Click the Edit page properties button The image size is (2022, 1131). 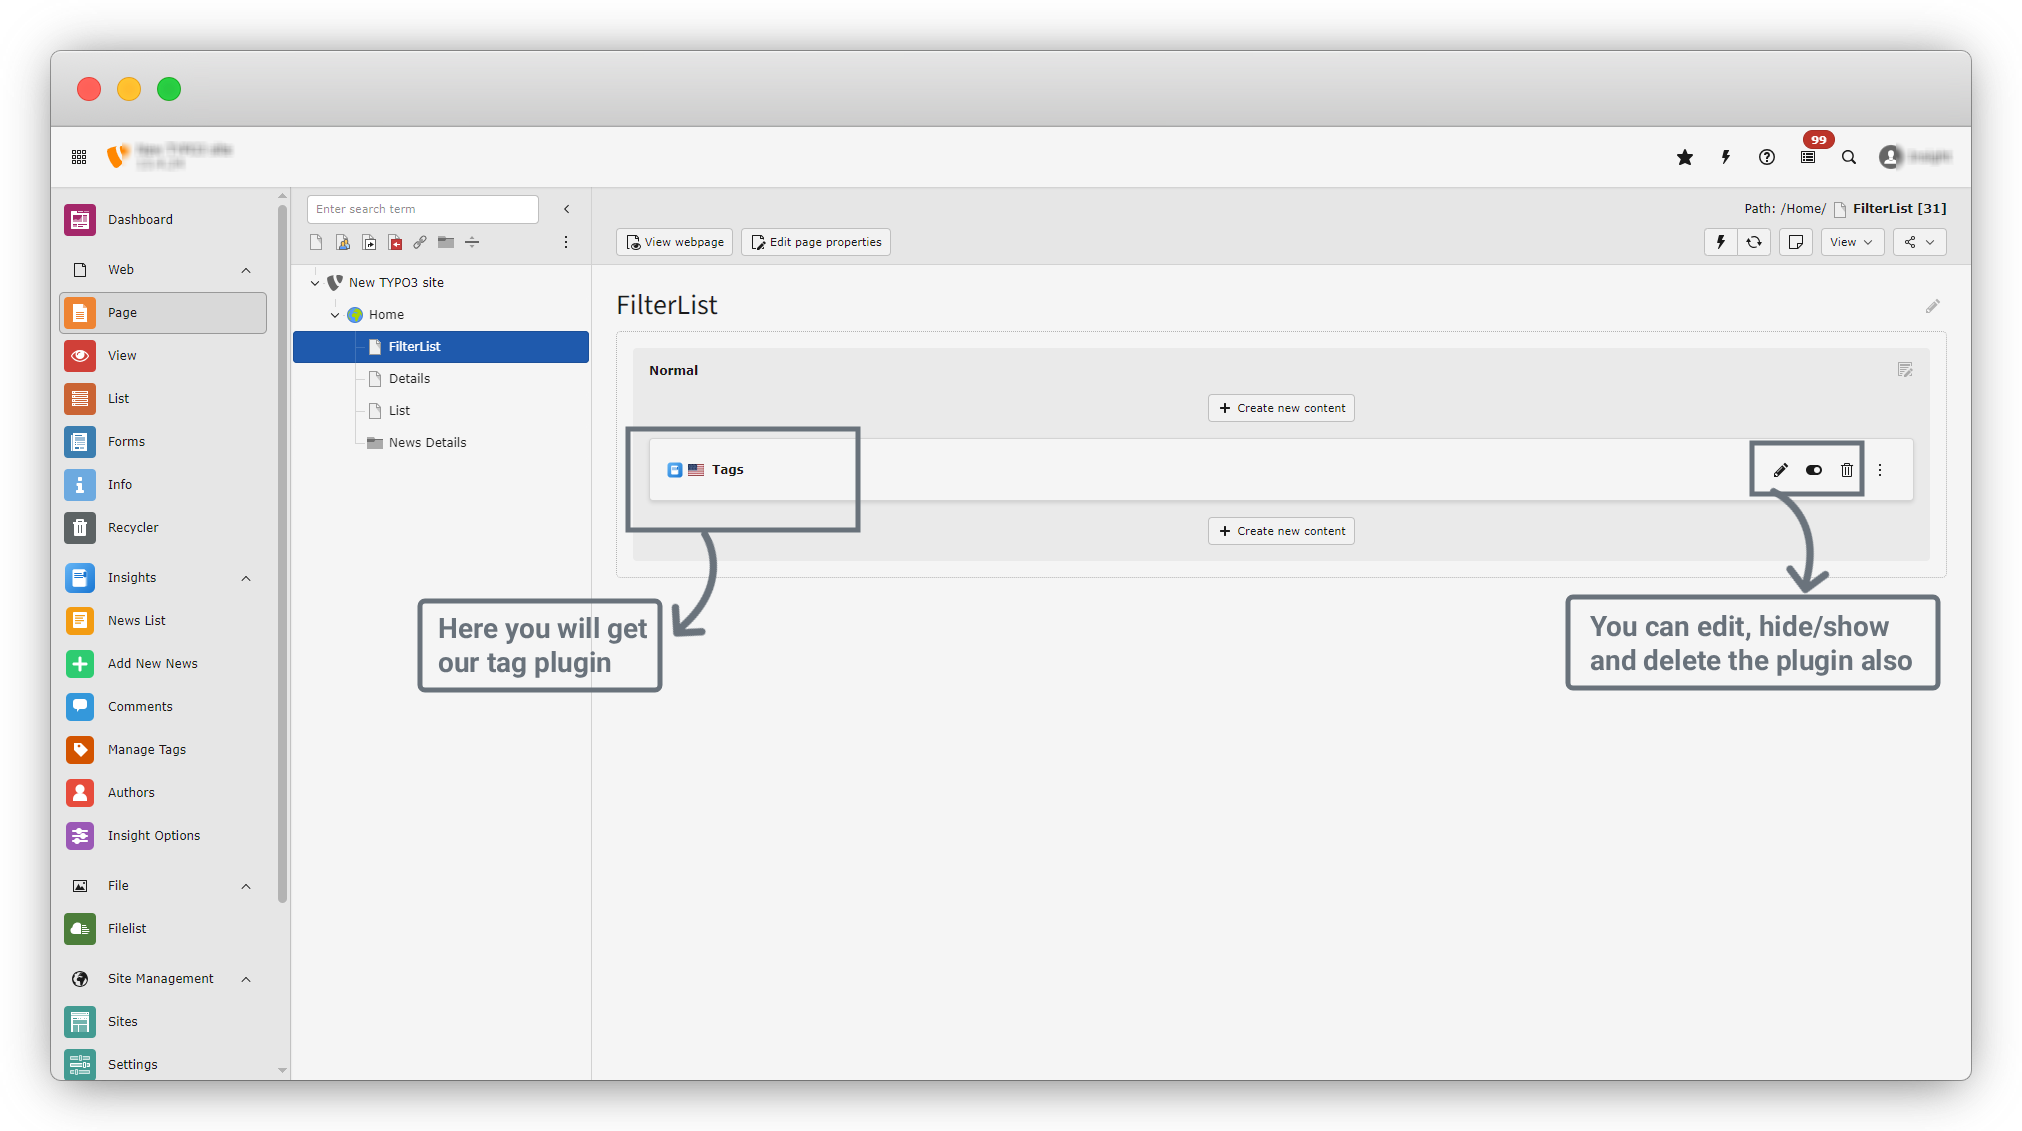click(x=816, y=242)
